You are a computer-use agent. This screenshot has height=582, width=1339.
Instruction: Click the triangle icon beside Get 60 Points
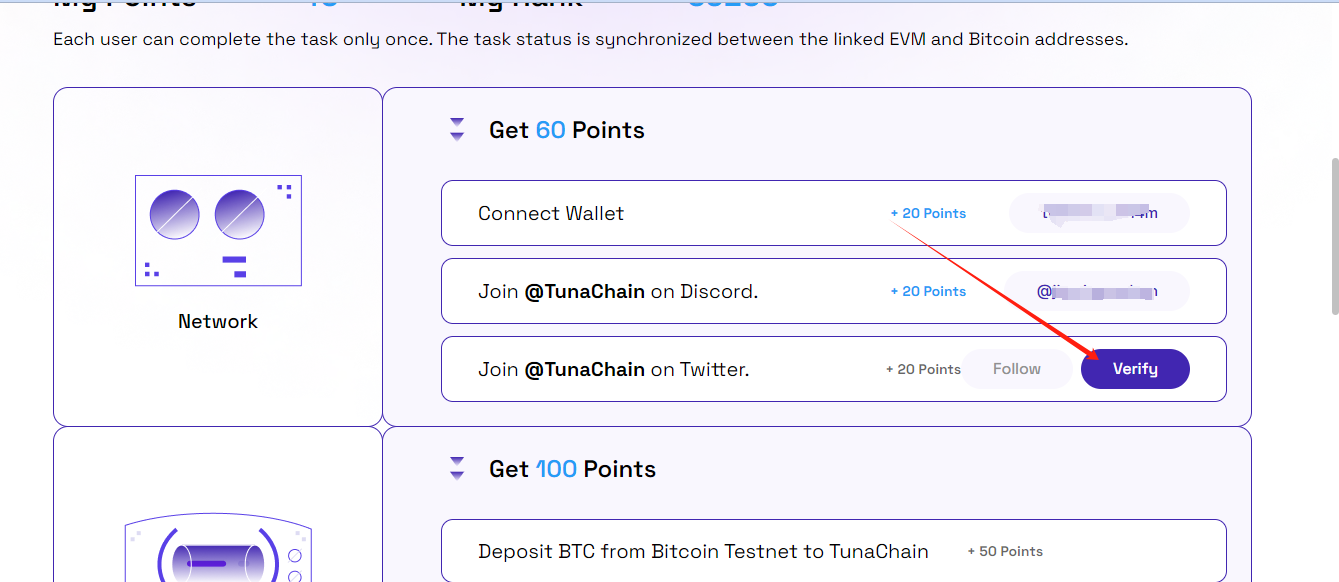click(x=457, y=129)
